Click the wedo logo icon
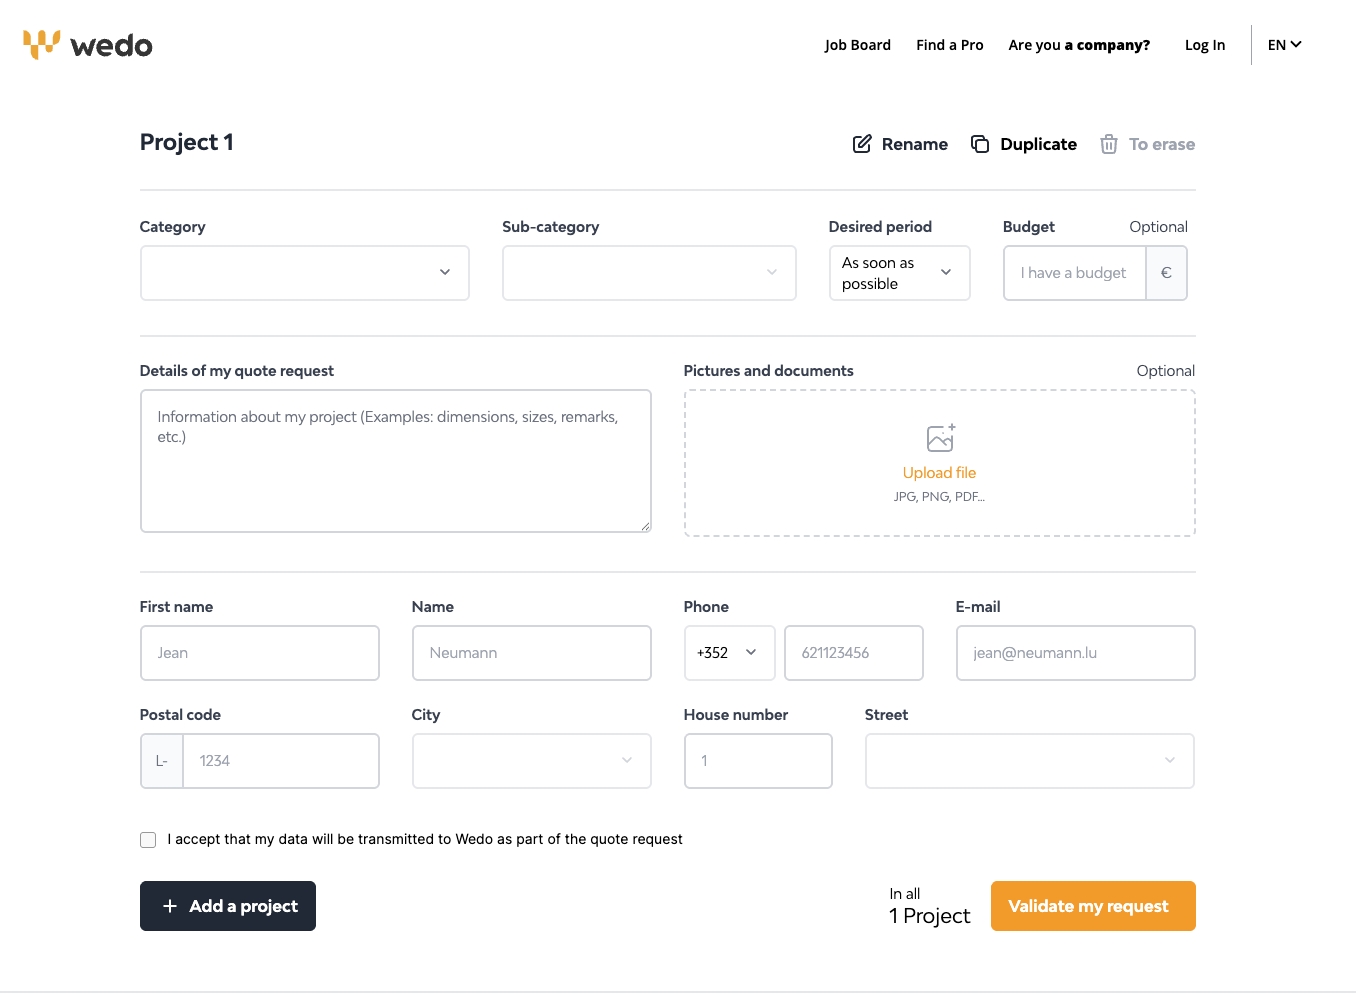The width and height of the screenshot is (1356, 997). (x=42, y=44)
